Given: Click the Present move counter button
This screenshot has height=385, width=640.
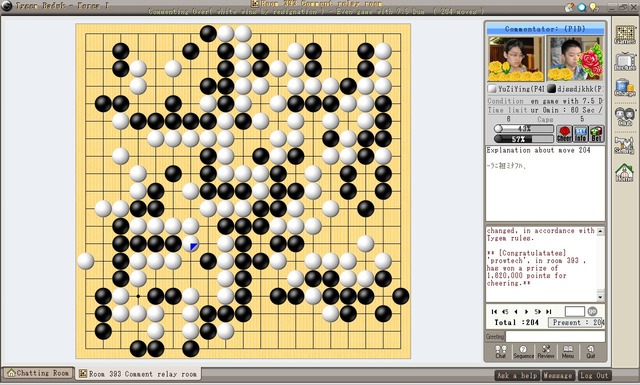Looking at the screenshot, I should point(576,323).
